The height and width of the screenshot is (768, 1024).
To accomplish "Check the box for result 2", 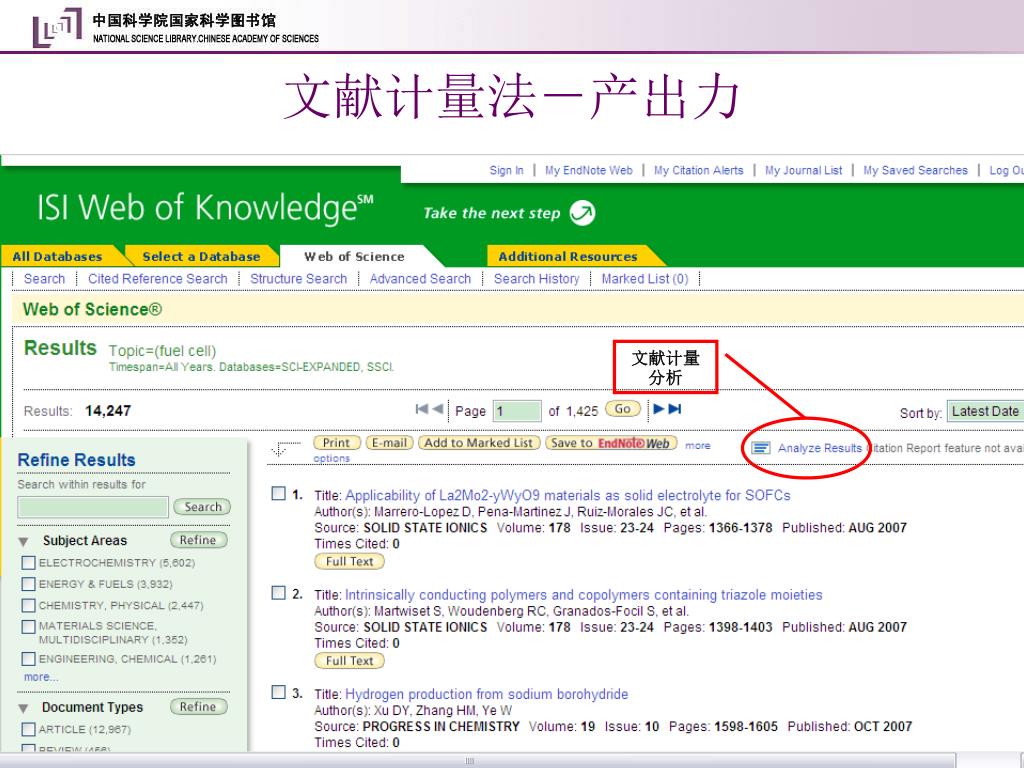I will point(279,592).
